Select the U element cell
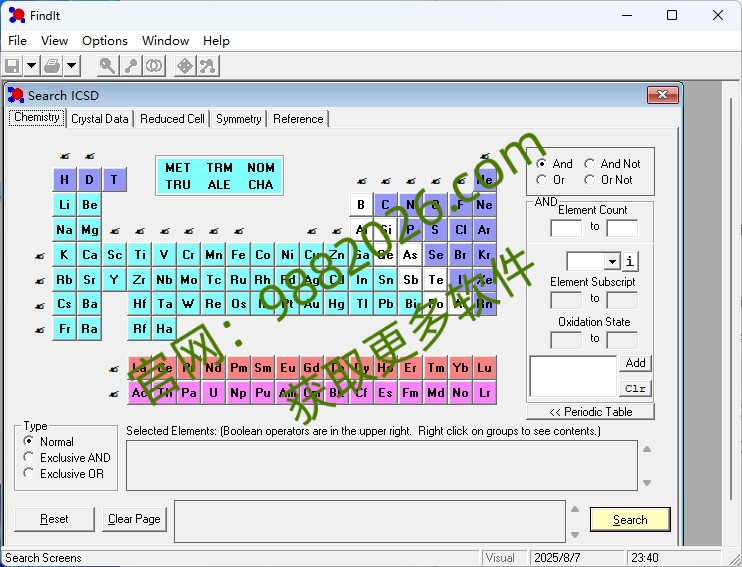This screenshot has height=567, width=742. pyautogui.click(x=213, y=393)
